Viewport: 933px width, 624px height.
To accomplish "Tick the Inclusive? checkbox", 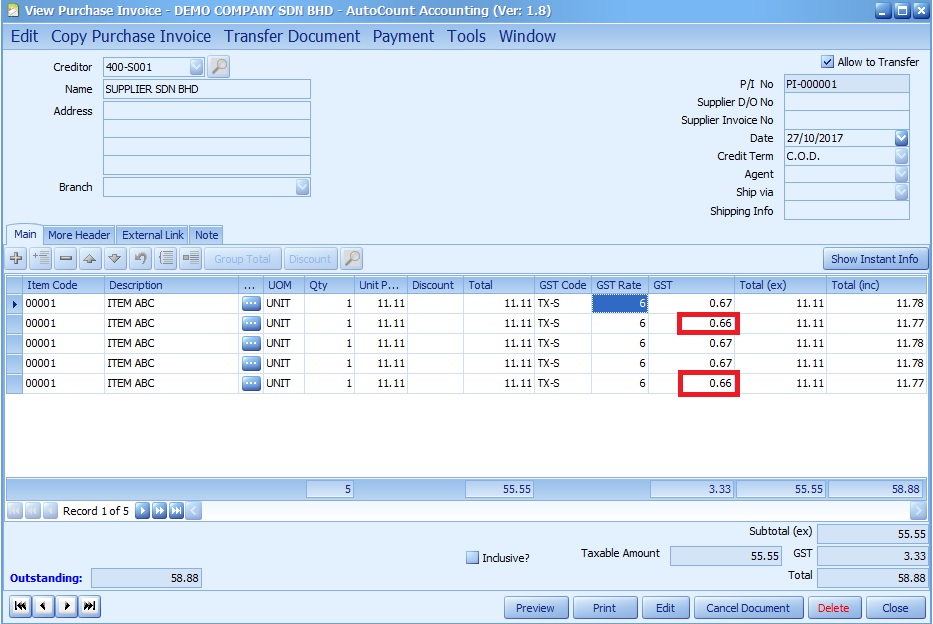I will coord(473,558).
